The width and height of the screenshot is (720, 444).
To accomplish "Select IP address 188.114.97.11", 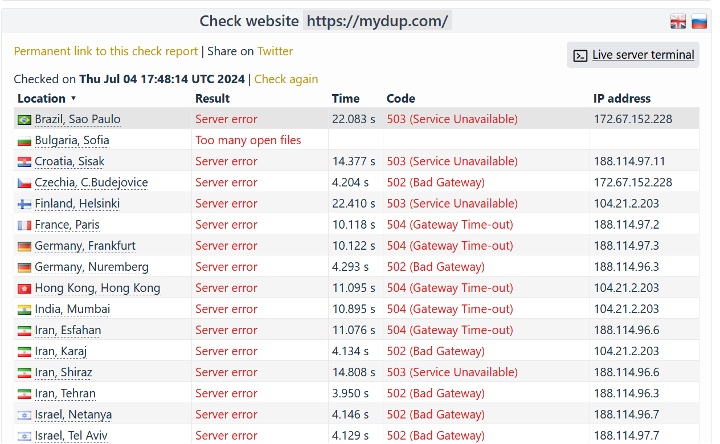I will (630, 162).
